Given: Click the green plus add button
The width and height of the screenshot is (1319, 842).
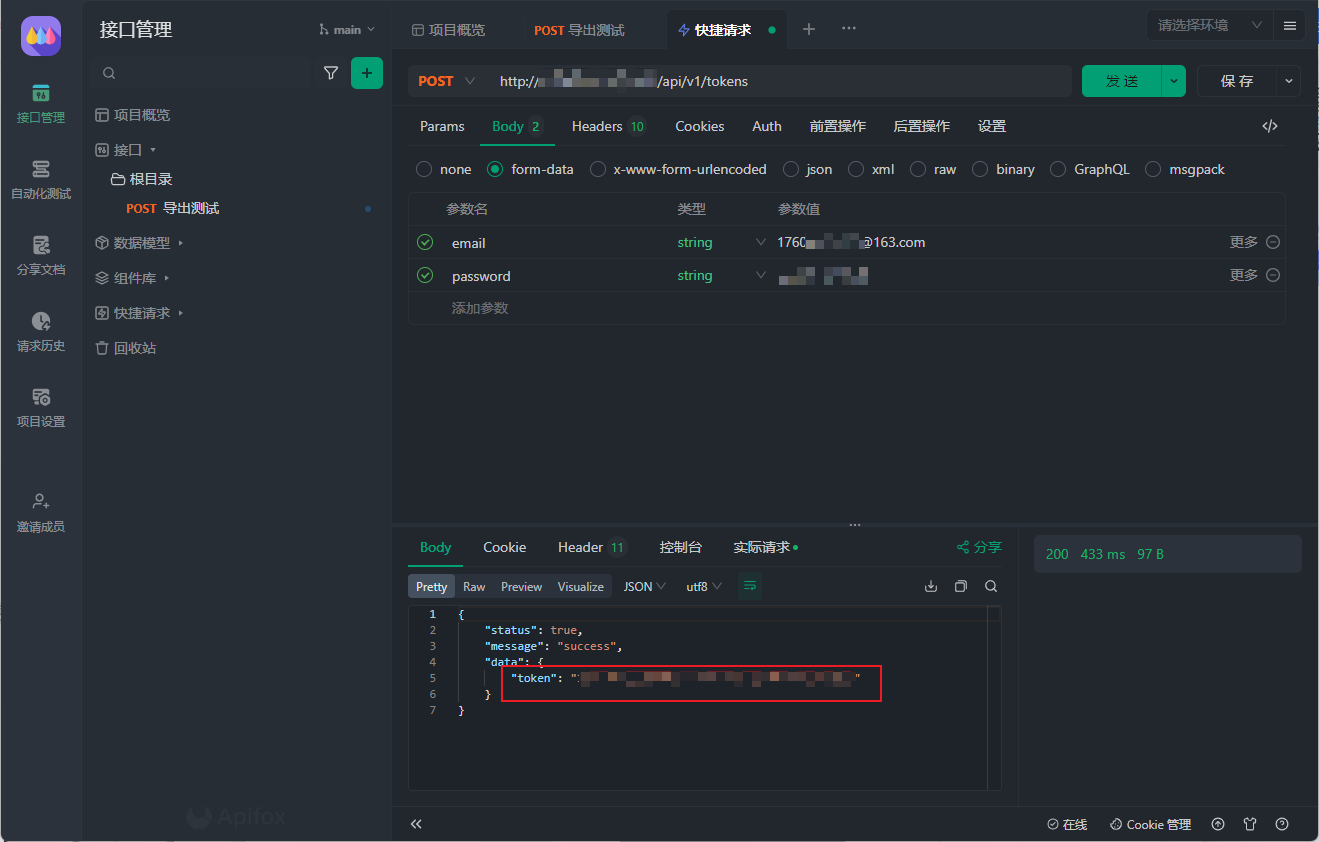Looking at the screenshot, I should pyautogui.click(x=367, y=73).
